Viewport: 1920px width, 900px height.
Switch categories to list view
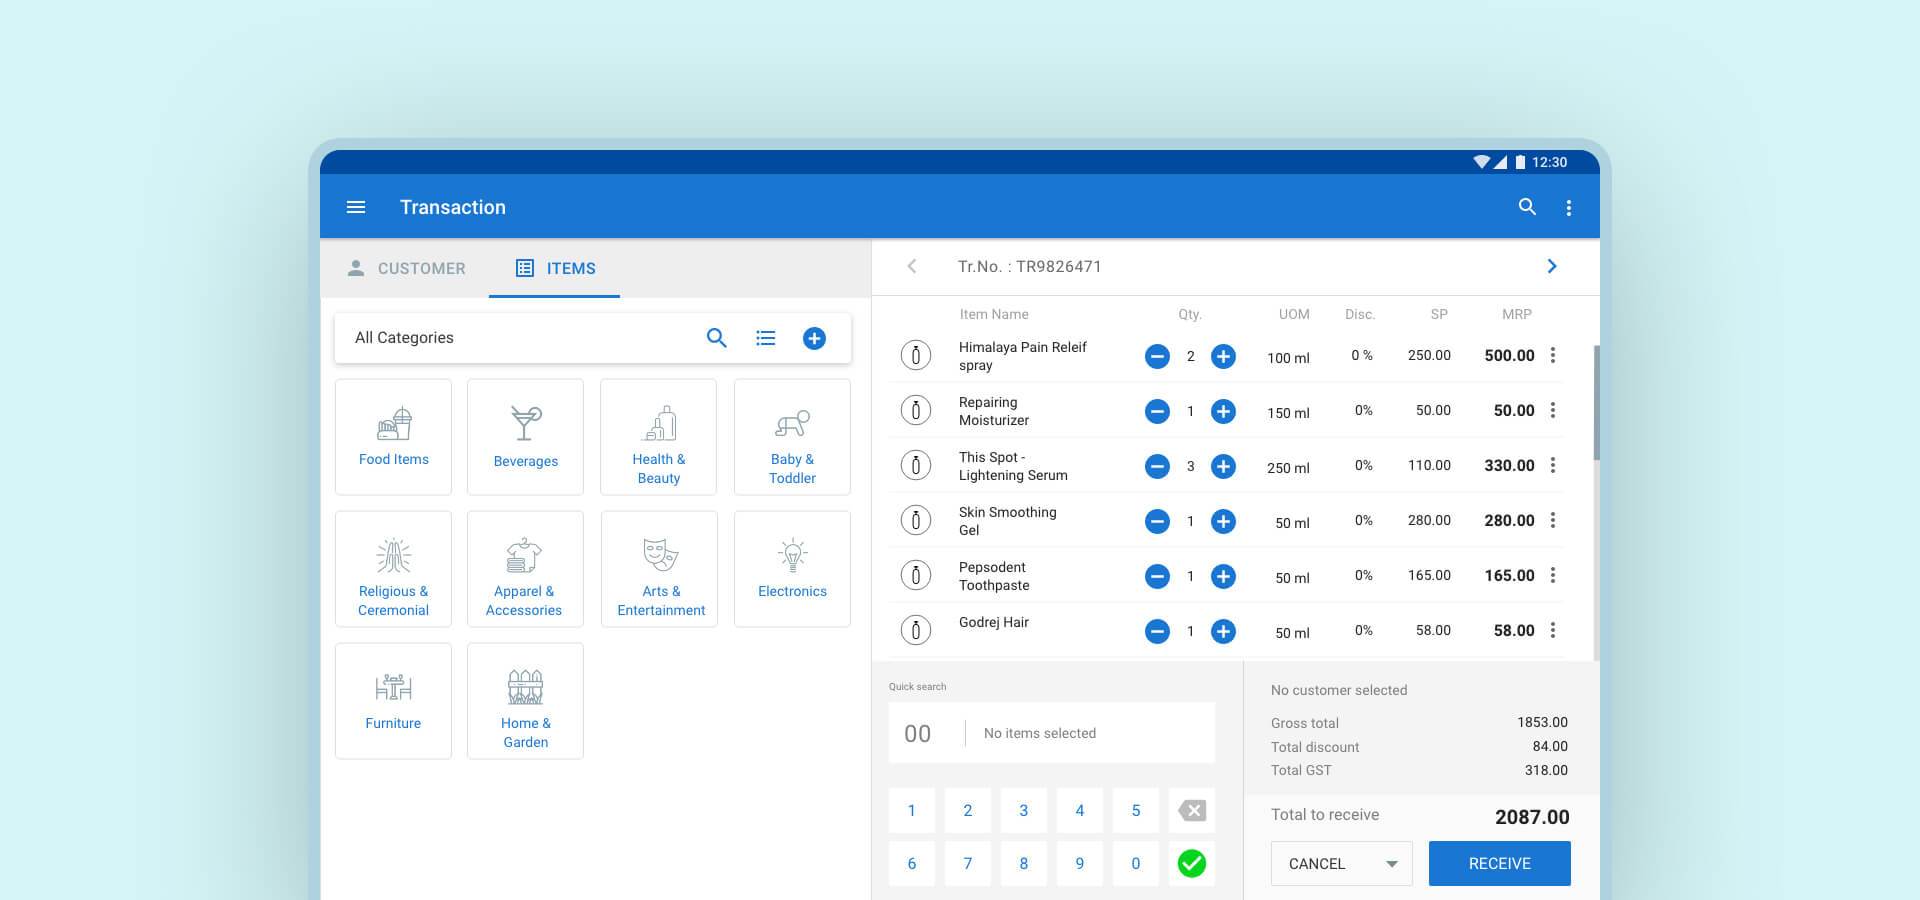pos(766,338)
